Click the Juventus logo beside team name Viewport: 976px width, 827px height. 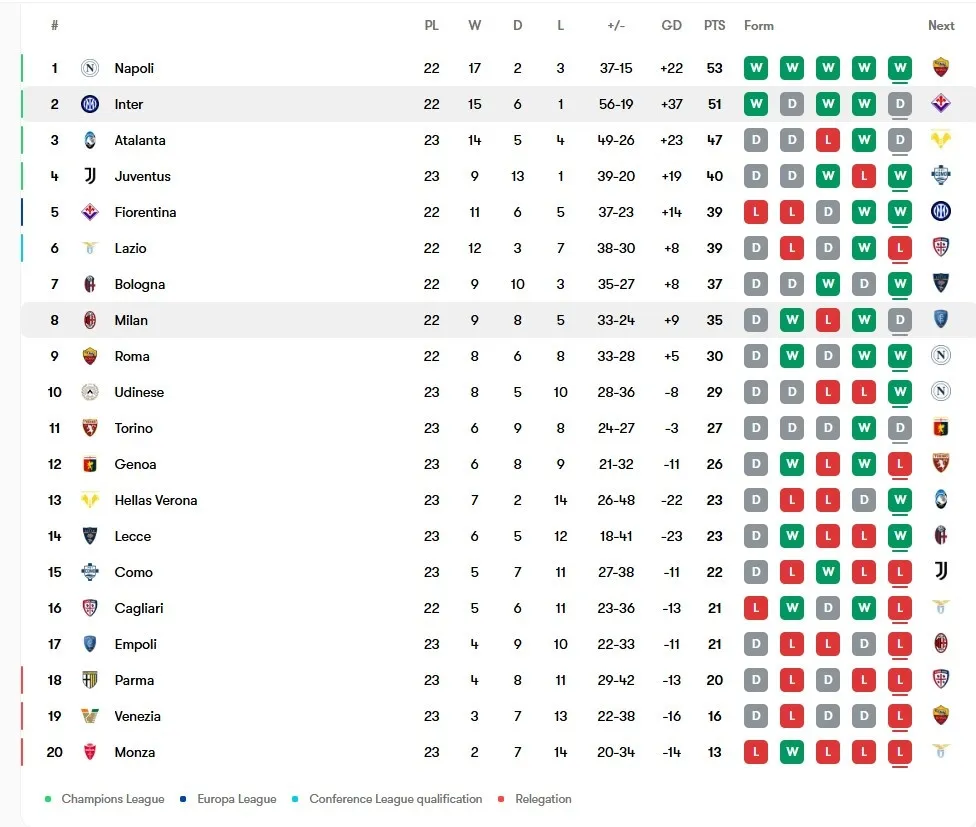coord(90,176)
